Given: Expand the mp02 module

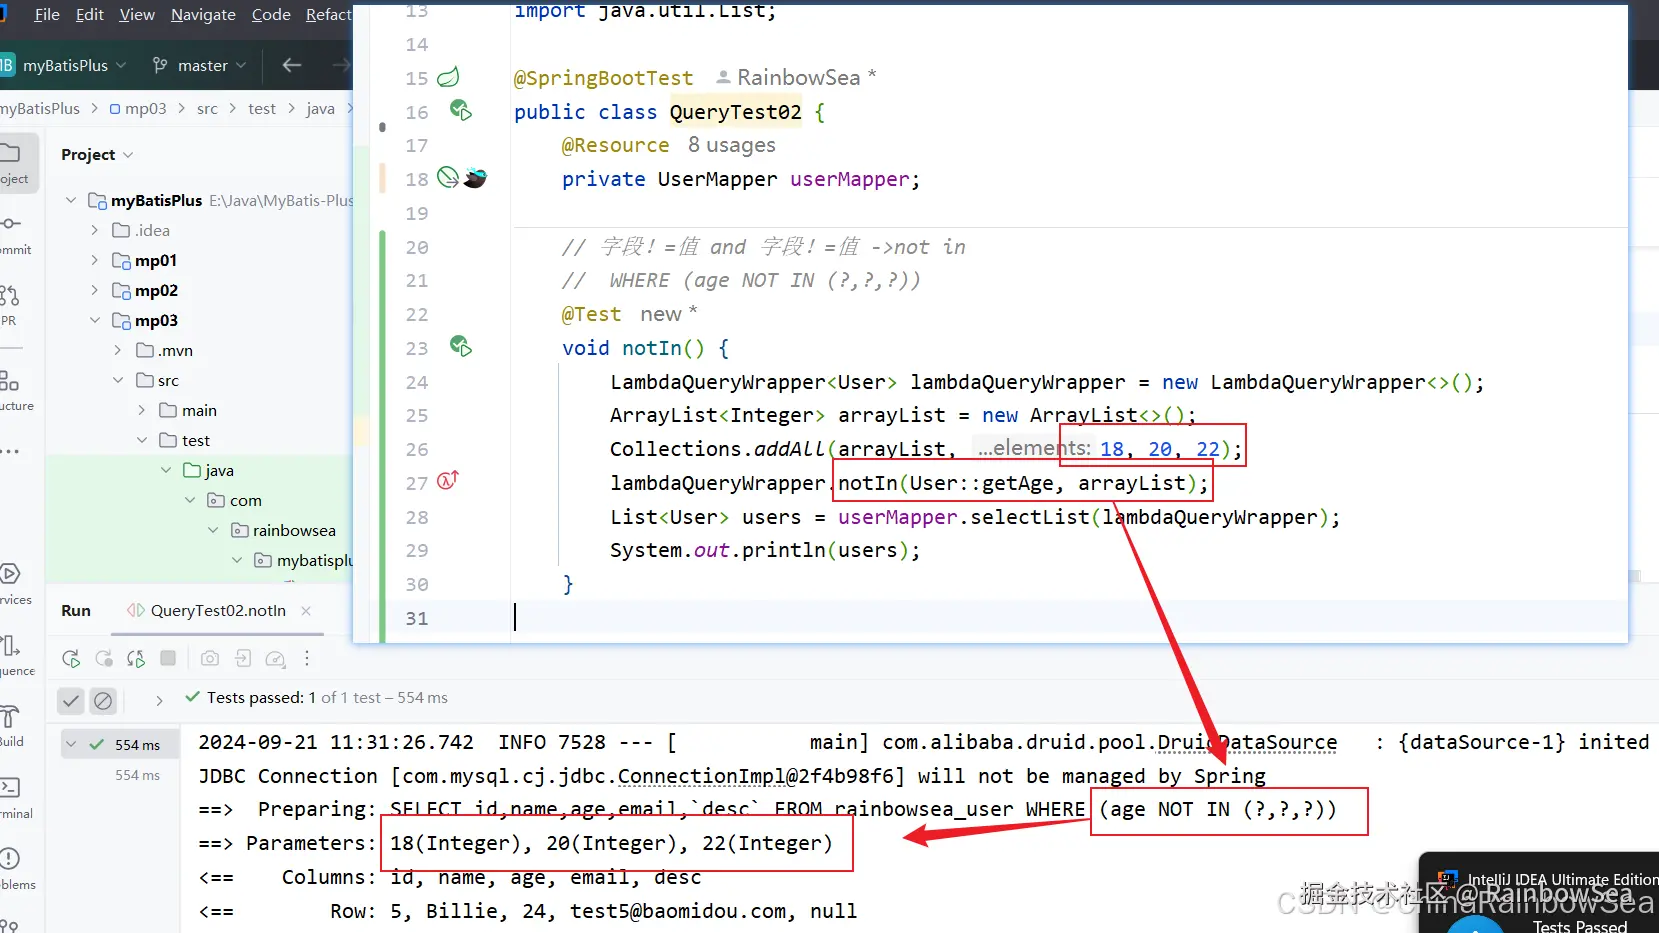Looking at the screenshot, I should (95, 290).
